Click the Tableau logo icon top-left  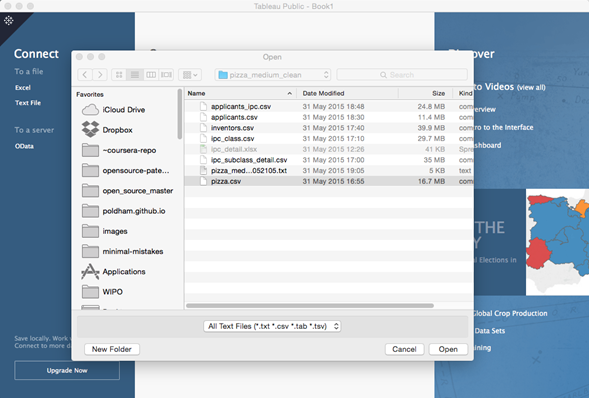click(9, 20)
